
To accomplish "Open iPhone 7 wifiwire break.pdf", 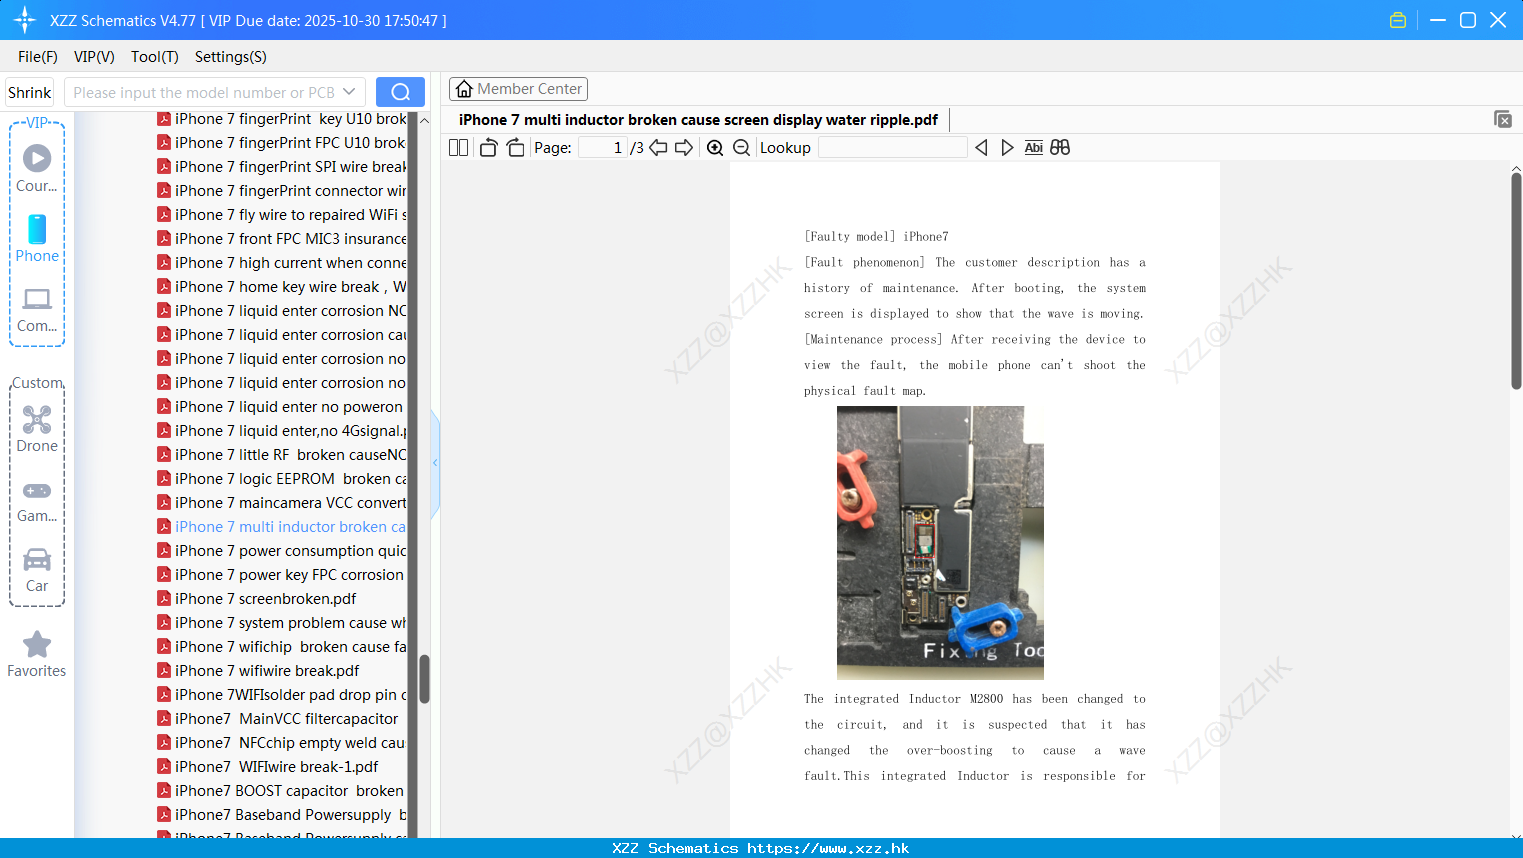I will click(259, 671).
